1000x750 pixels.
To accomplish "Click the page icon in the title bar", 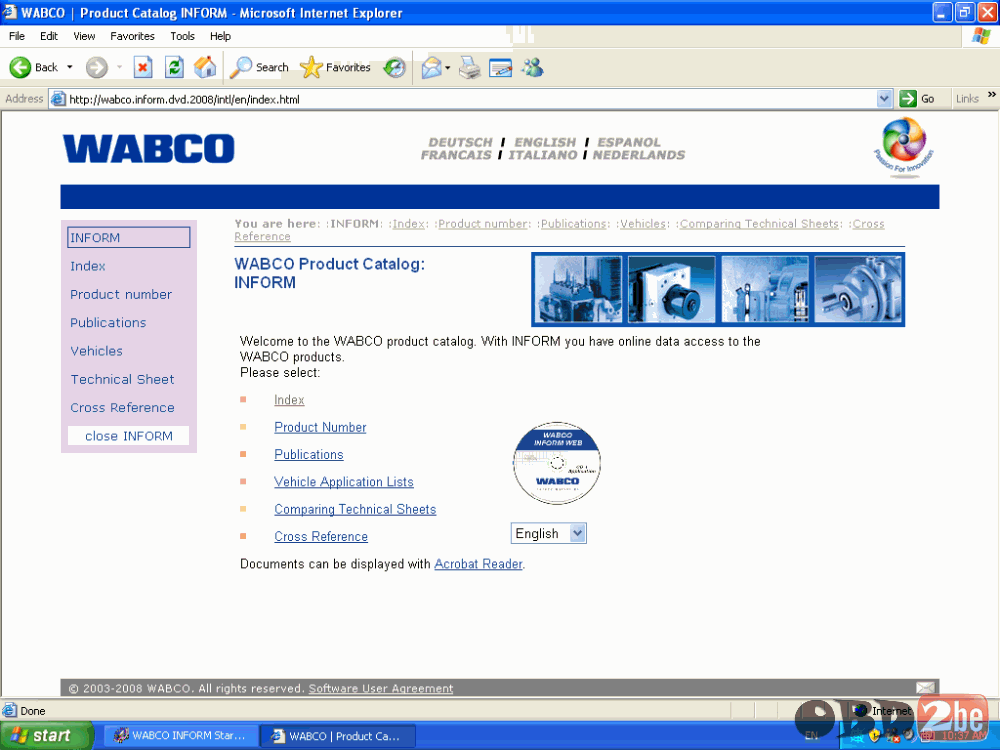I will pyautogui.click(x=9, y=12).
